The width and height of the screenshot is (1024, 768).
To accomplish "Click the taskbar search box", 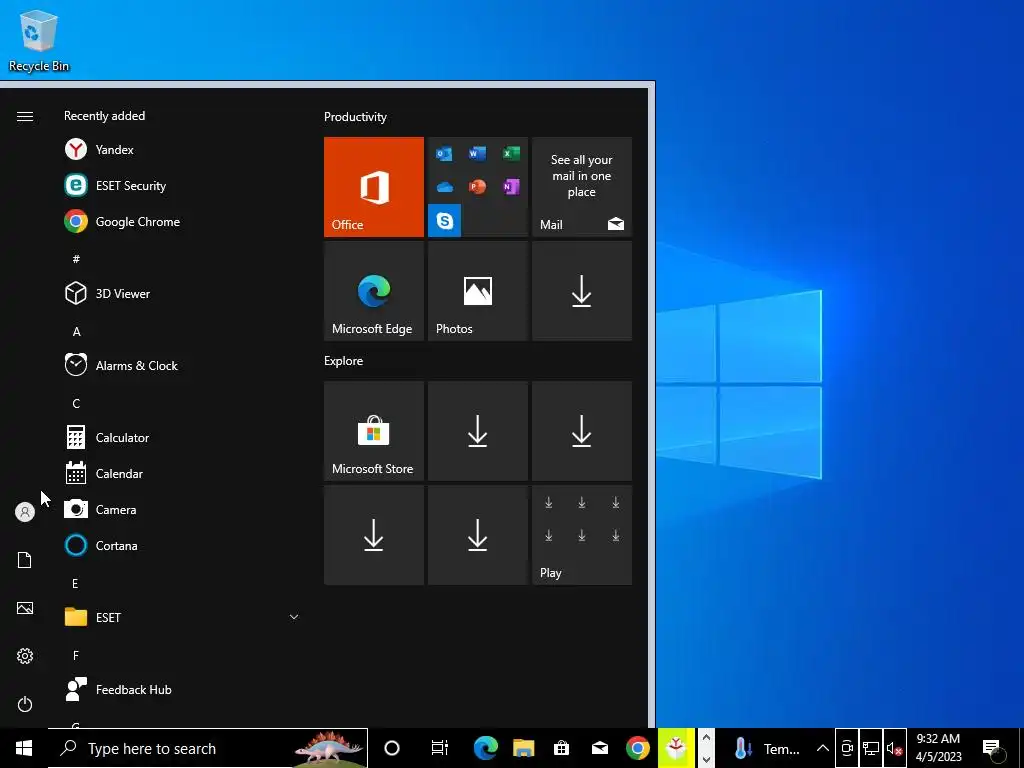I will point(208,748).
